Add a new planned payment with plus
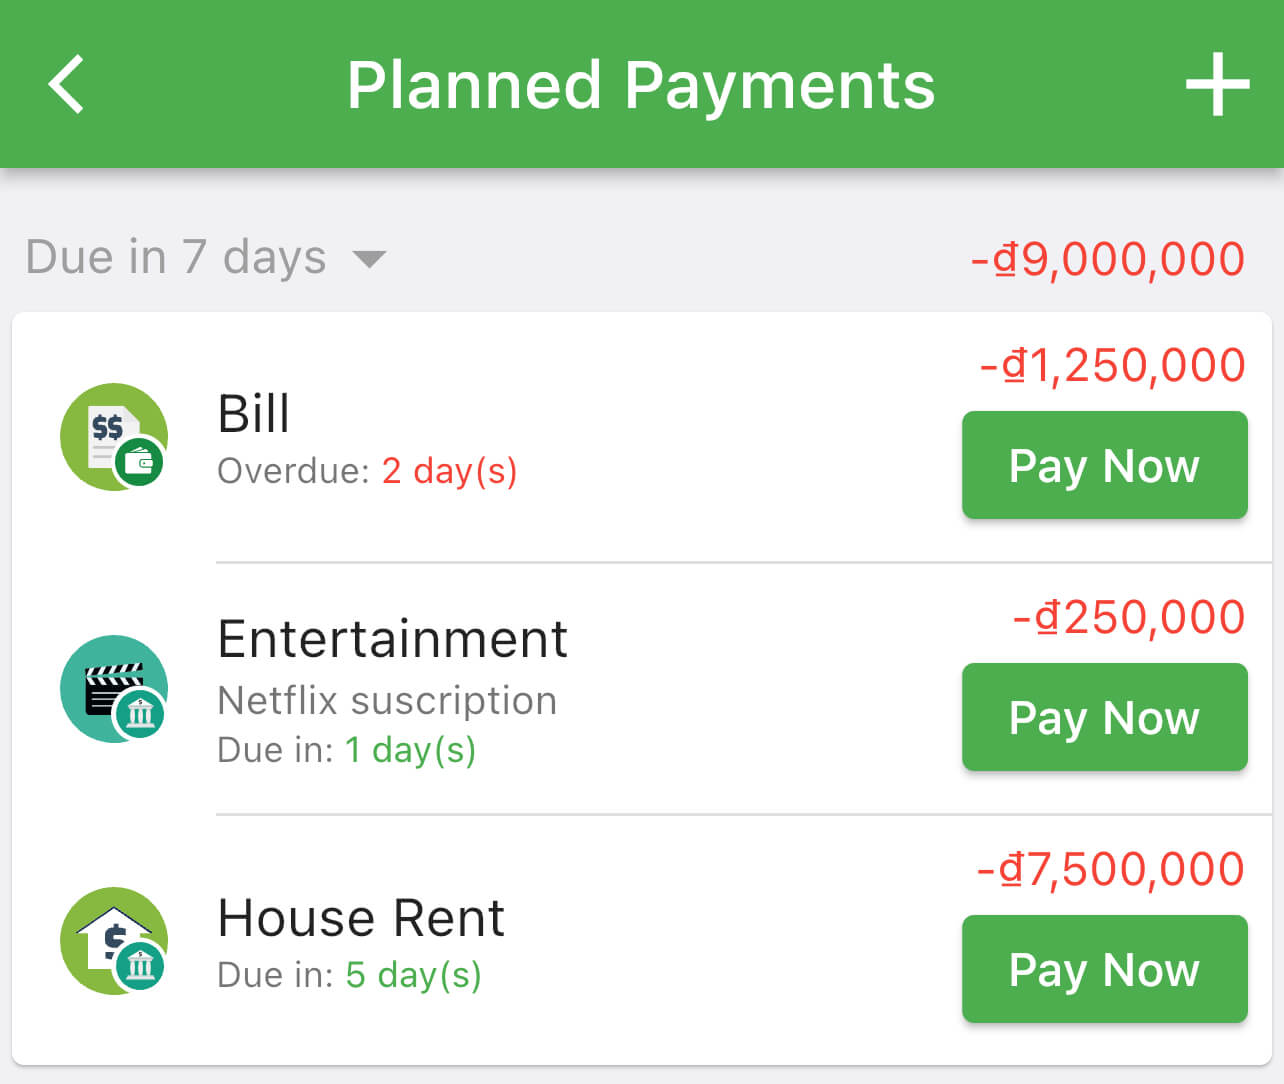The image size is (1284, 1084). point(1217,85)
